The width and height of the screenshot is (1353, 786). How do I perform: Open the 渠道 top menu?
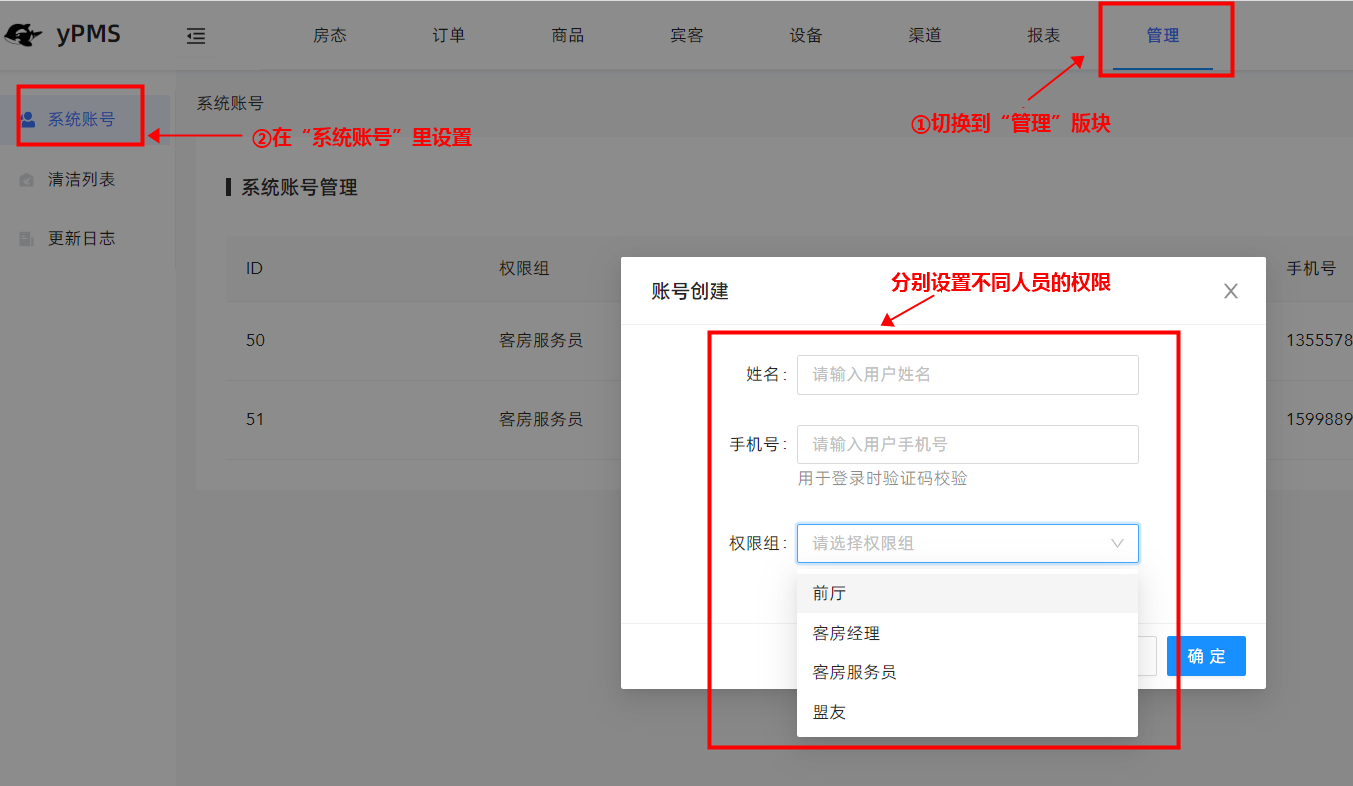925,36
